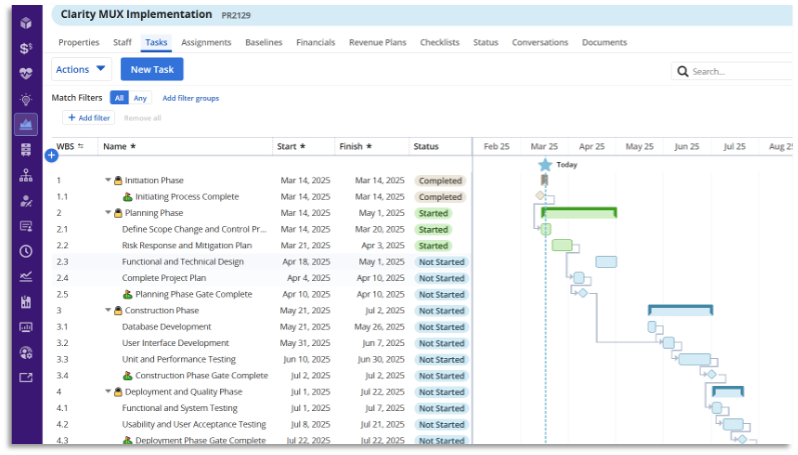Sort by the Name column header
798x455 pixels.
[120, 146]
